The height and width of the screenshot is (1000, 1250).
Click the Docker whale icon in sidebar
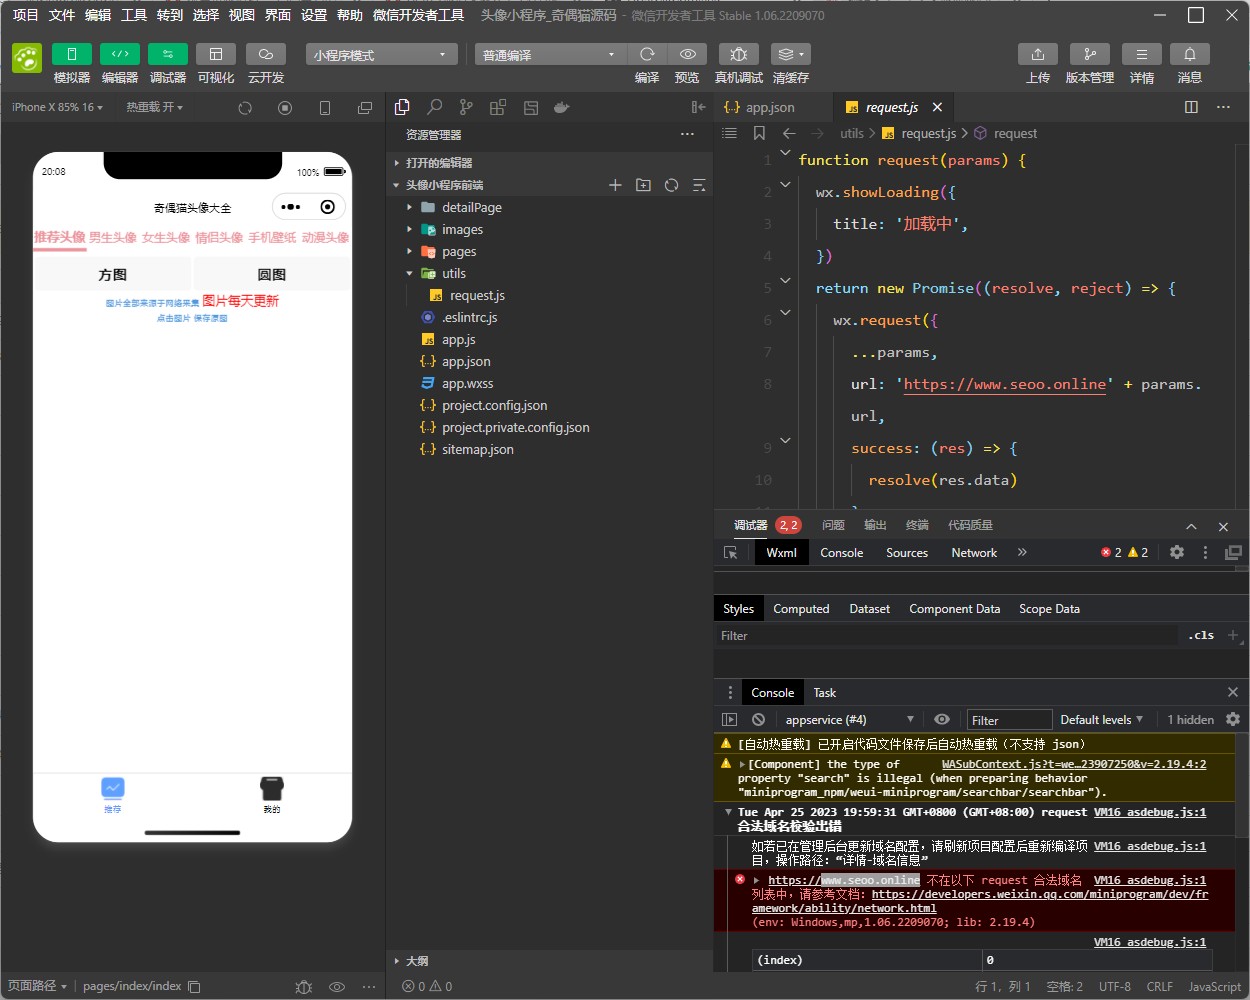(x=562, y=107)
